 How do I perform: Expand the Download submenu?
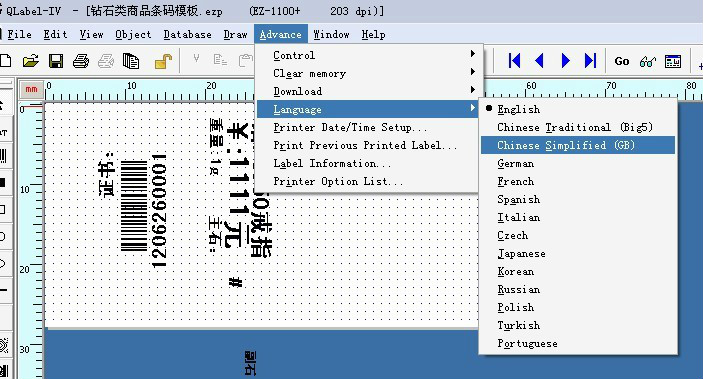coord(369,91)
